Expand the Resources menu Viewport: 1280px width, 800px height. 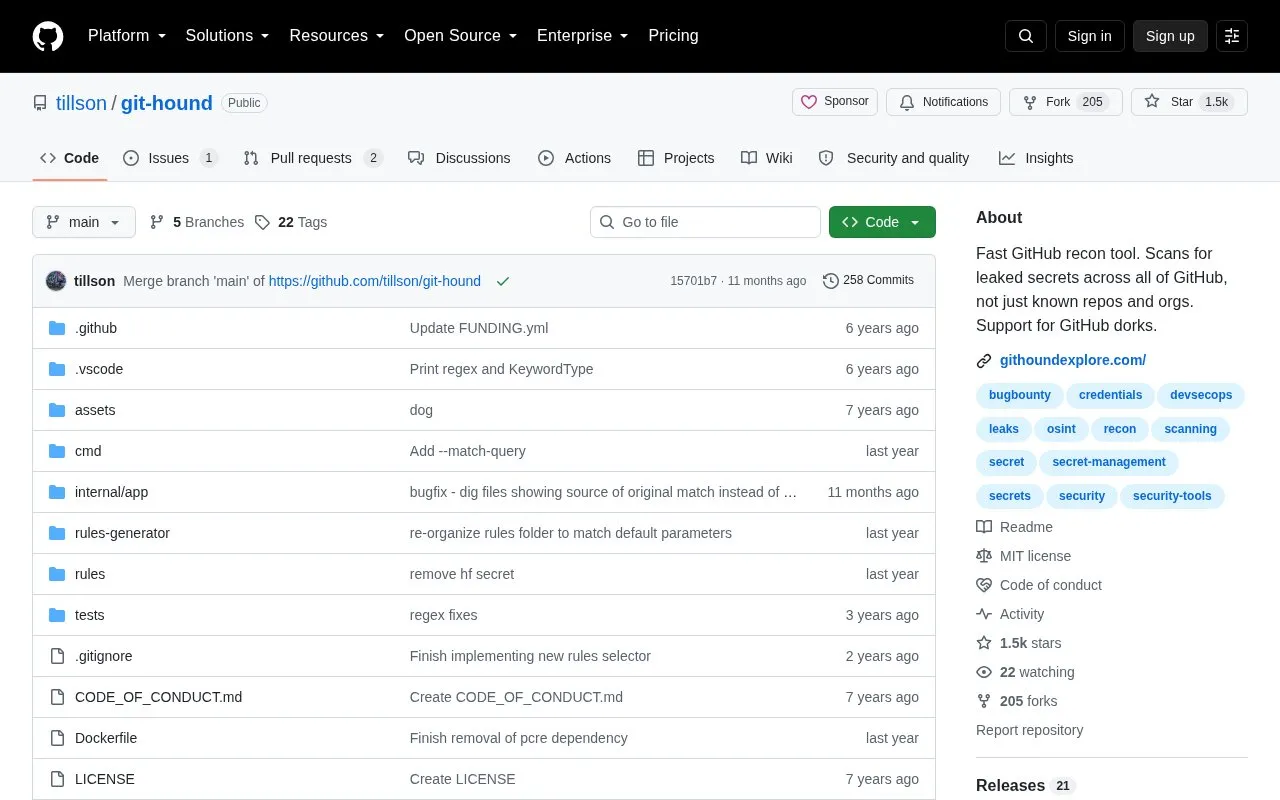point(337,36)
